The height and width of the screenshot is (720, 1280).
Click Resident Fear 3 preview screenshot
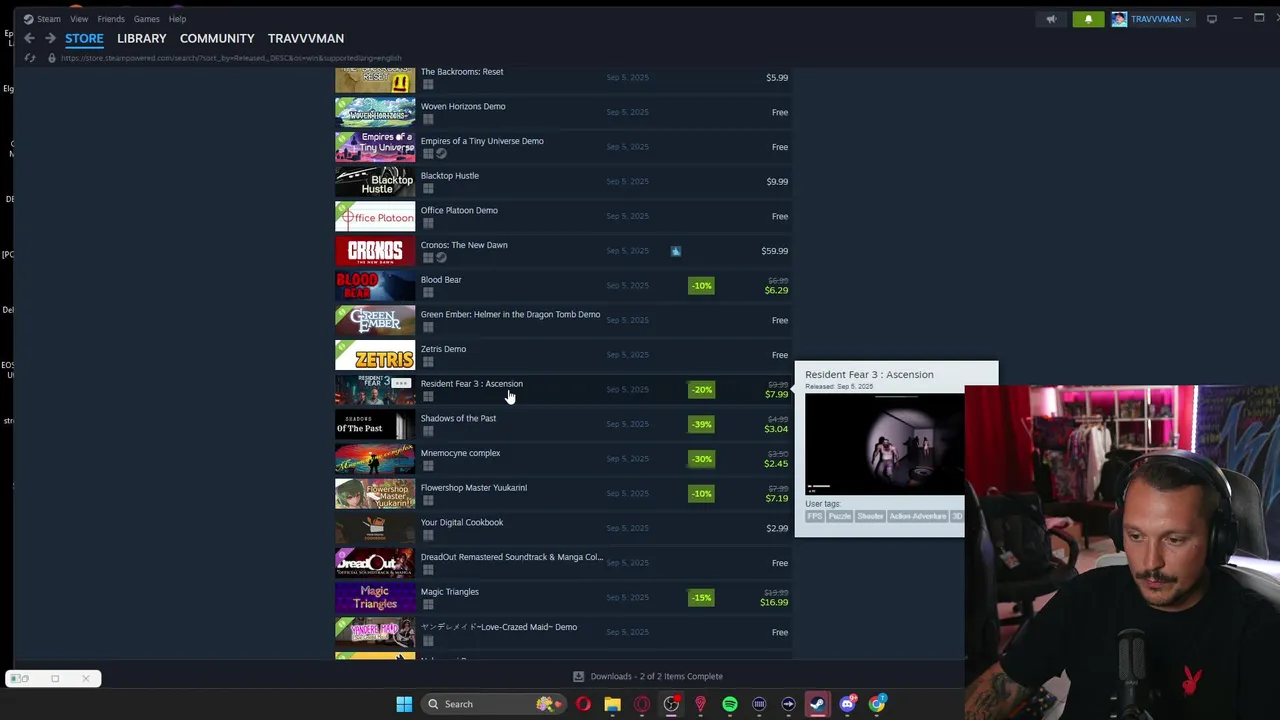pos(885,444)
